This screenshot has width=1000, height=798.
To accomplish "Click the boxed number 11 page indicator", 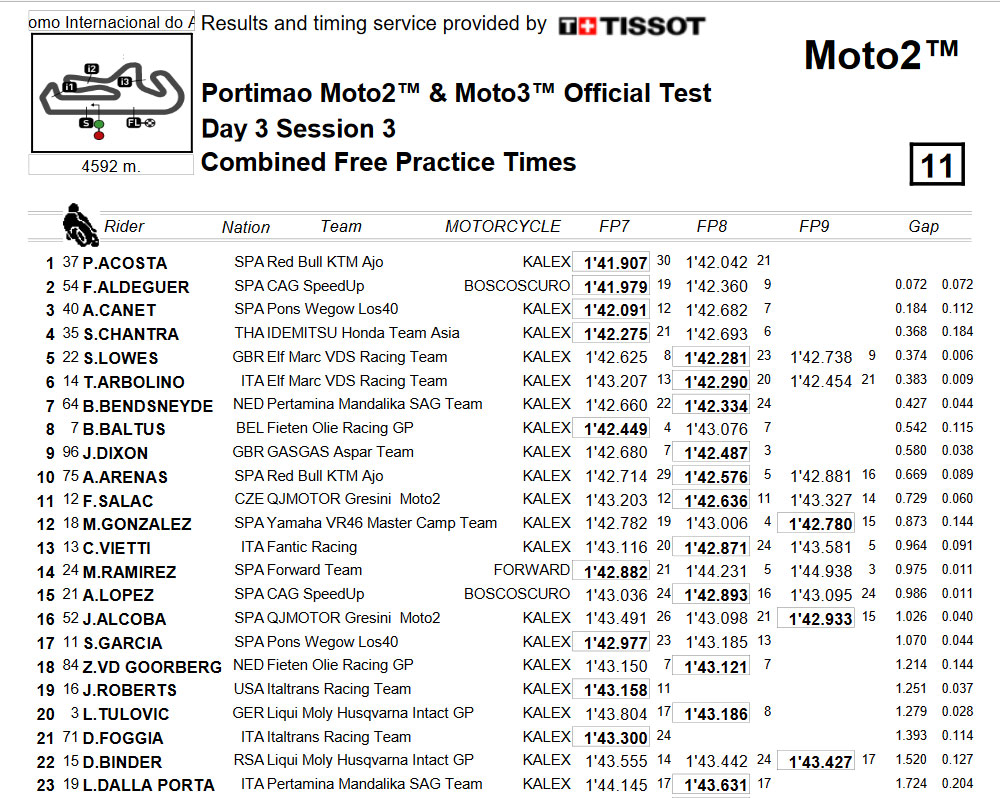I will [937, 165].
